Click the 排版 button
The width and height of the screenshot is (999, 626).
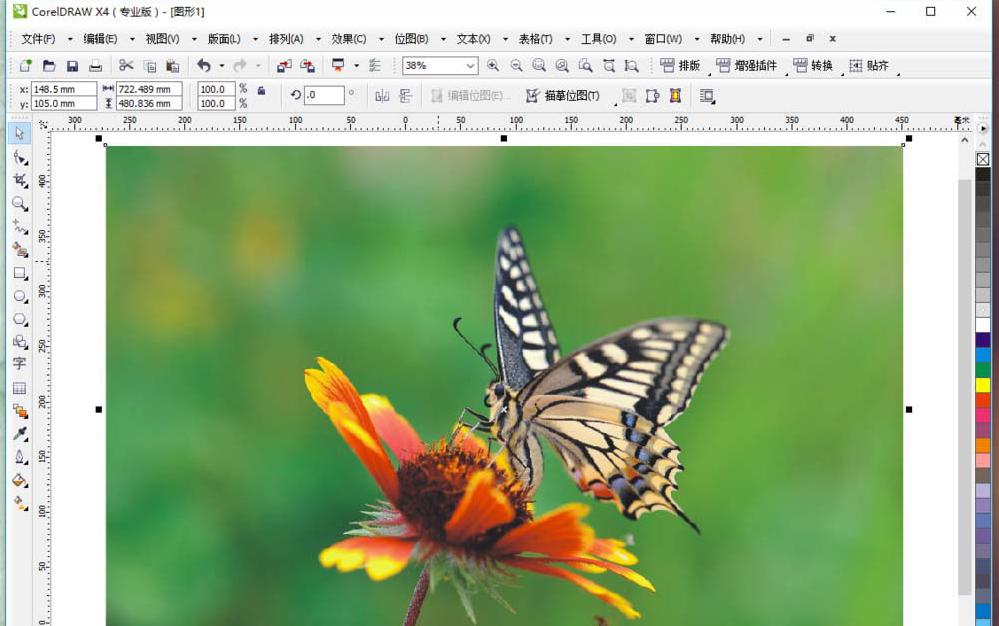point(680,66)
